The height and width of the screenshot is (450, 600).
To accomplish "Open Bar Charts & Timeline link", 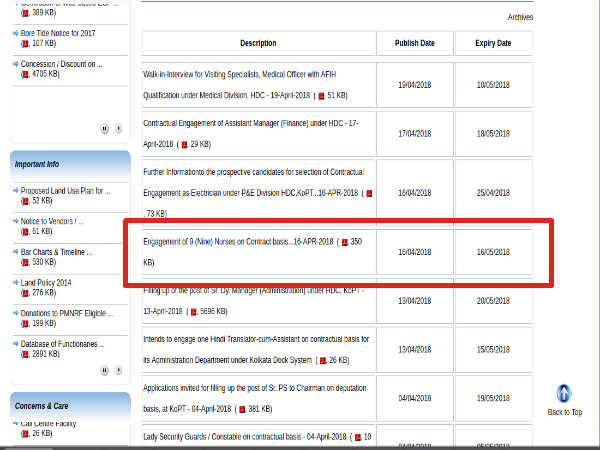I will coord(56,252).
